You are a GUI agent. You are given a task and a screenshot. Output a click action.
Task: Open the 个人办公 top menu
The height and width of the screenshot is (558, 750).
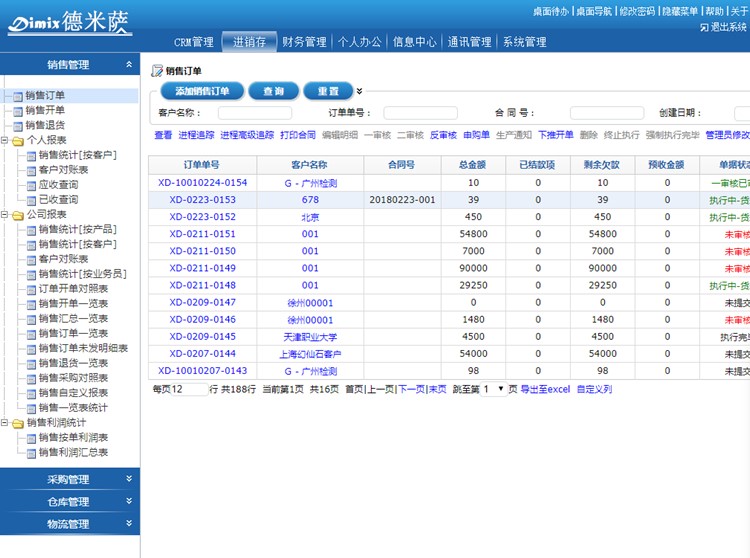[x=360, y=42]
